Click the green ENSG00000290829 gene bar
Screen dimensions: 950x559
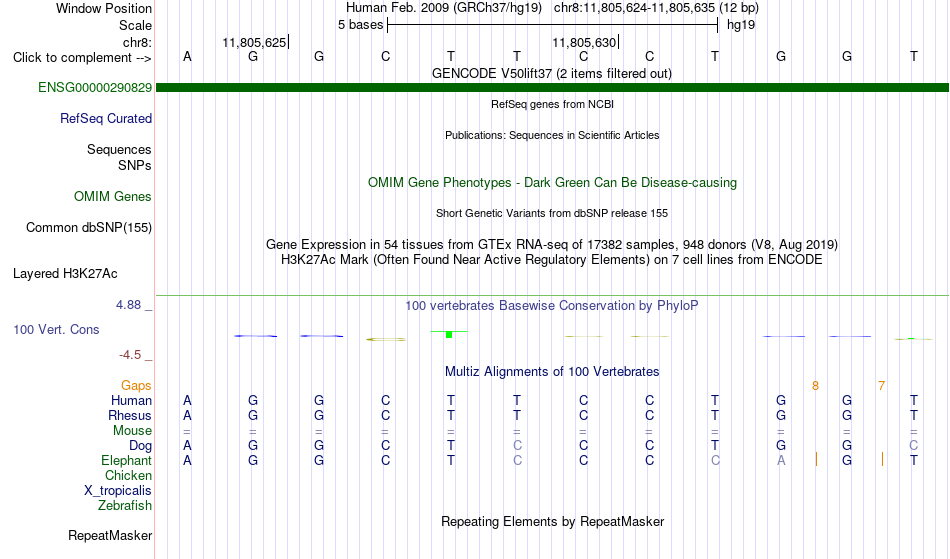553,87
